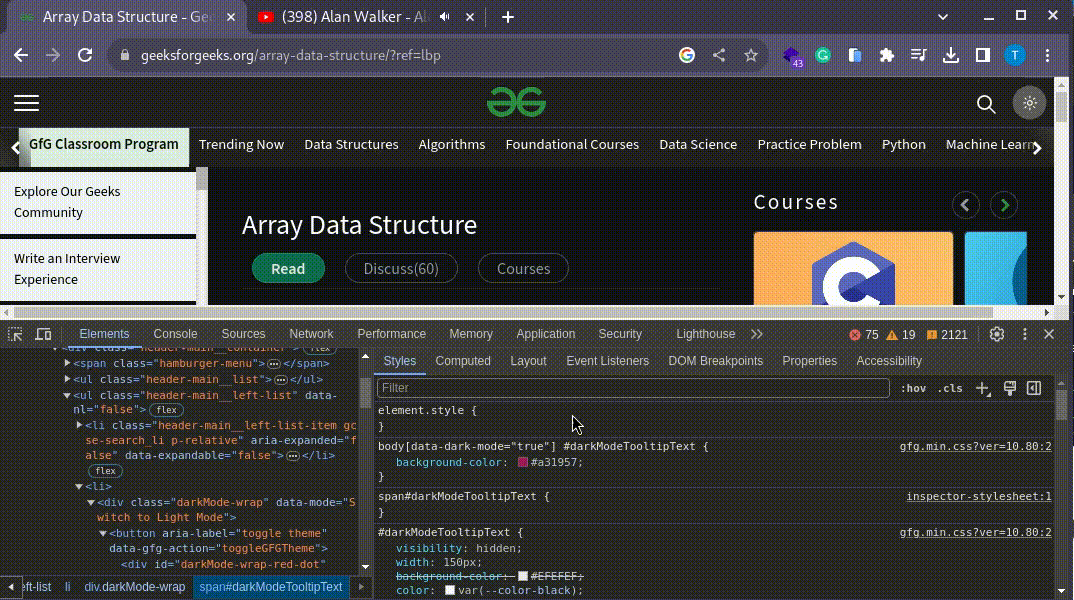The image size is (1074, 600).
Task: Click the GeeksforGeeks hamburger menu
Action: tap(26, 103)
